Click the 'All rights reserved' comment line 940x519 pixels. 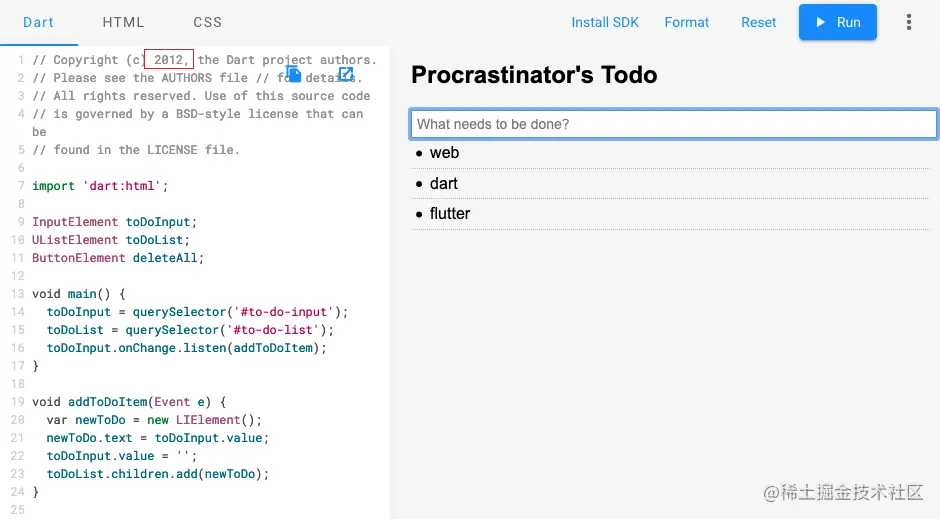point(201,96)
